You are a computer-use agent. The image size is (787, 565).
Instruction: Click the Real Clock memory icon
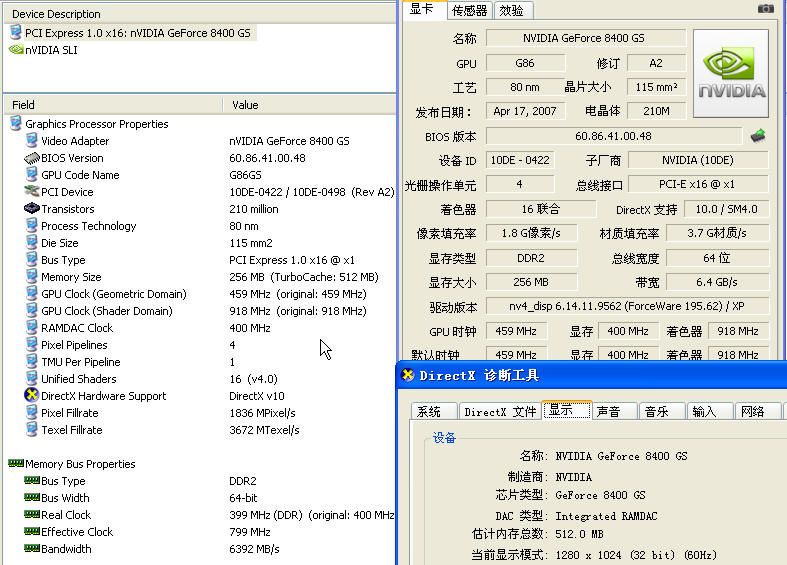point(32,514)
